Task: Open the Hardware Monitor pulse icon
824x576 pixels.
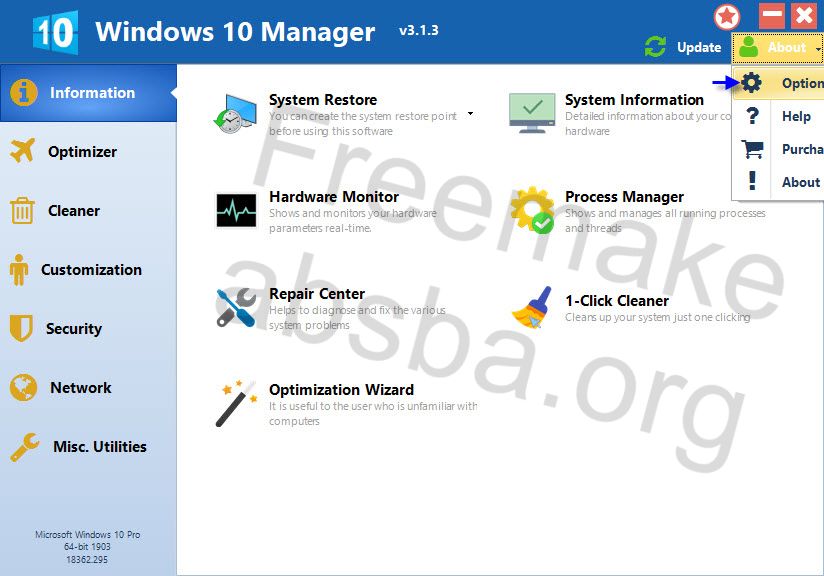Action: point(236,210)
